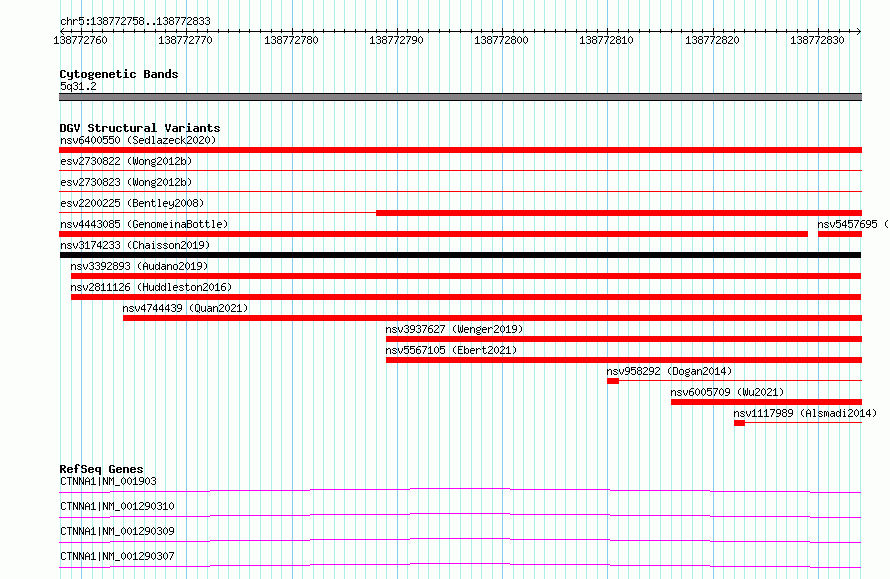
Task: Open nsv5567105 (Ebert2021) variant
Action: coord(451,350)
